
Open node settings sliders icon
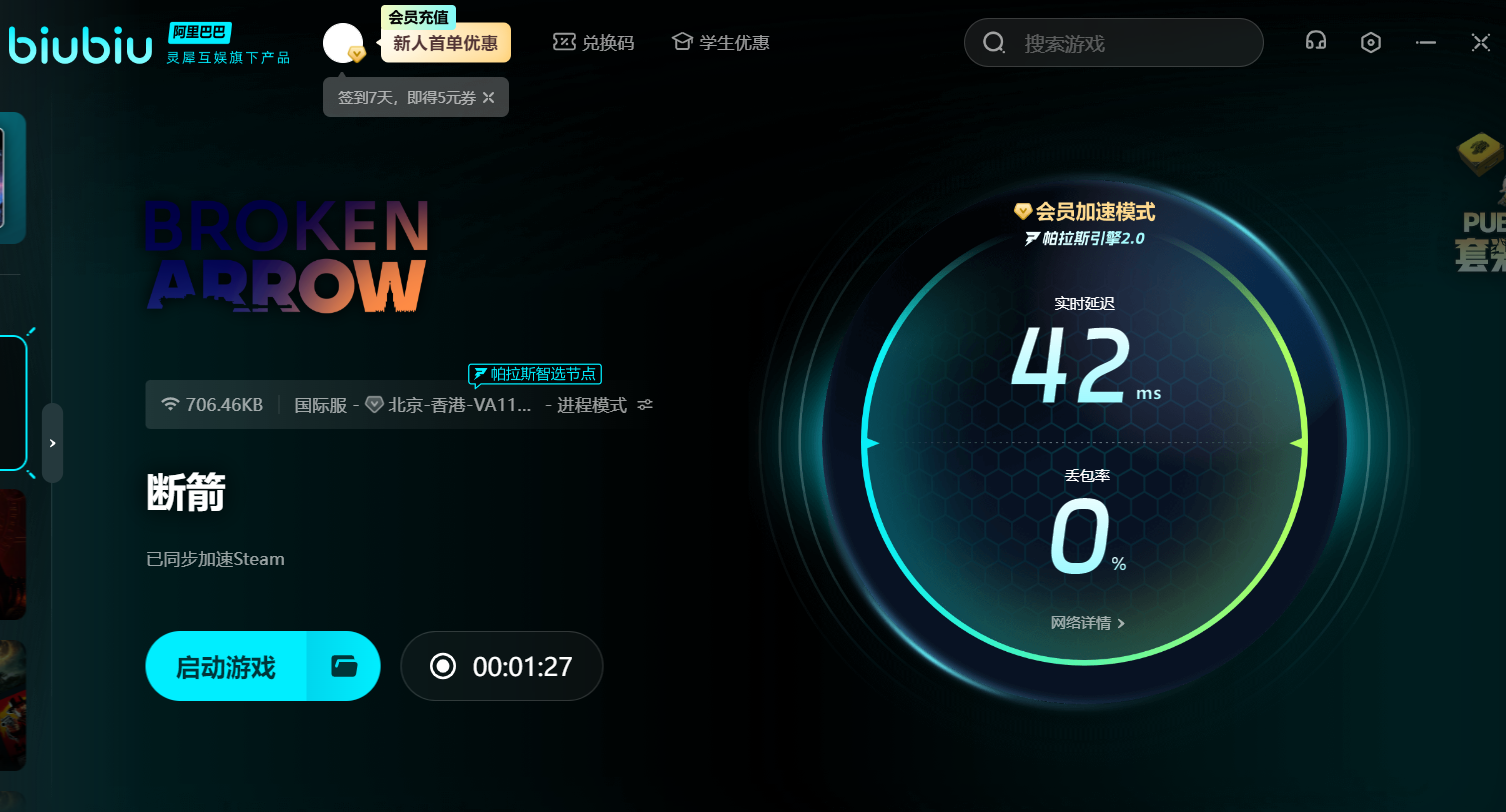coord(645,405)
